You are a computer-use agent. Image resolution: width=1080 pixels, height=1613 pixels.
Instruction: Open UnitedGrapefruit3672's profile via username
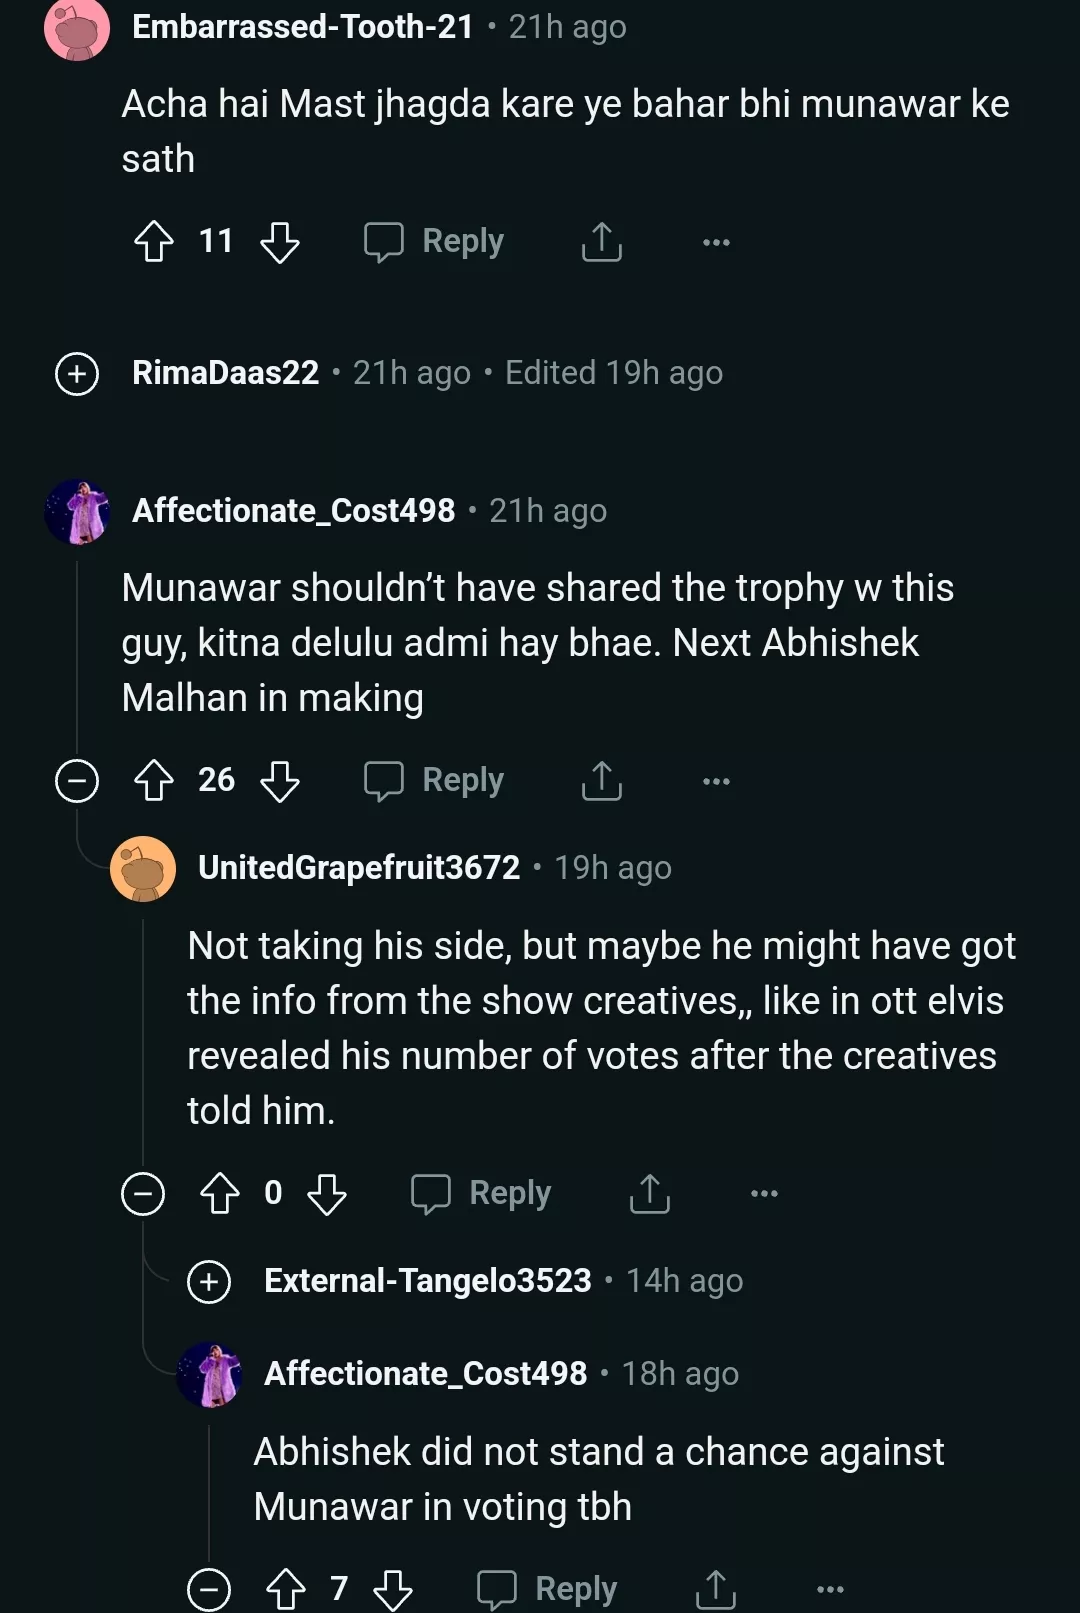point(359,868)
